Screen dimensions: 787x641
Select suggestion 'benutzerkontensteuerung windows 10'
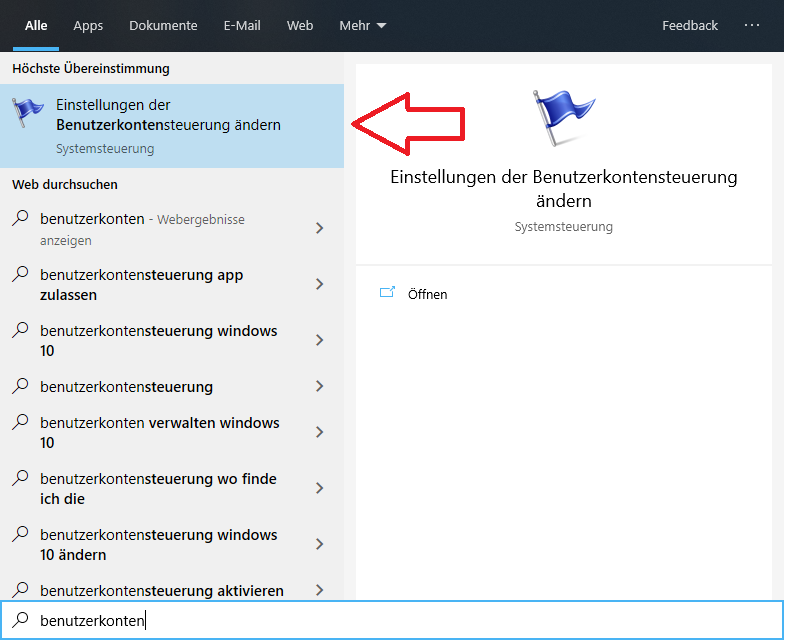(x=172, y=340)
